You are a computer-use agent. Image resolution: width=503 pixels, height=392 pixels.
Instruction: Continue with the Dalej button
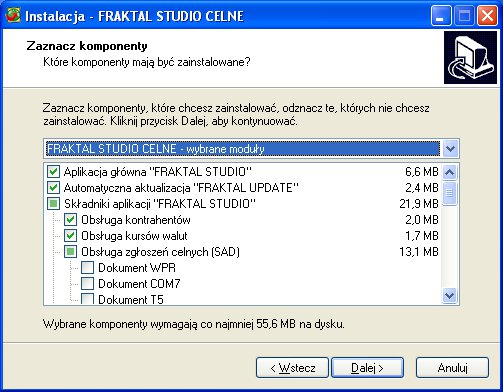(x=367, y=368)
